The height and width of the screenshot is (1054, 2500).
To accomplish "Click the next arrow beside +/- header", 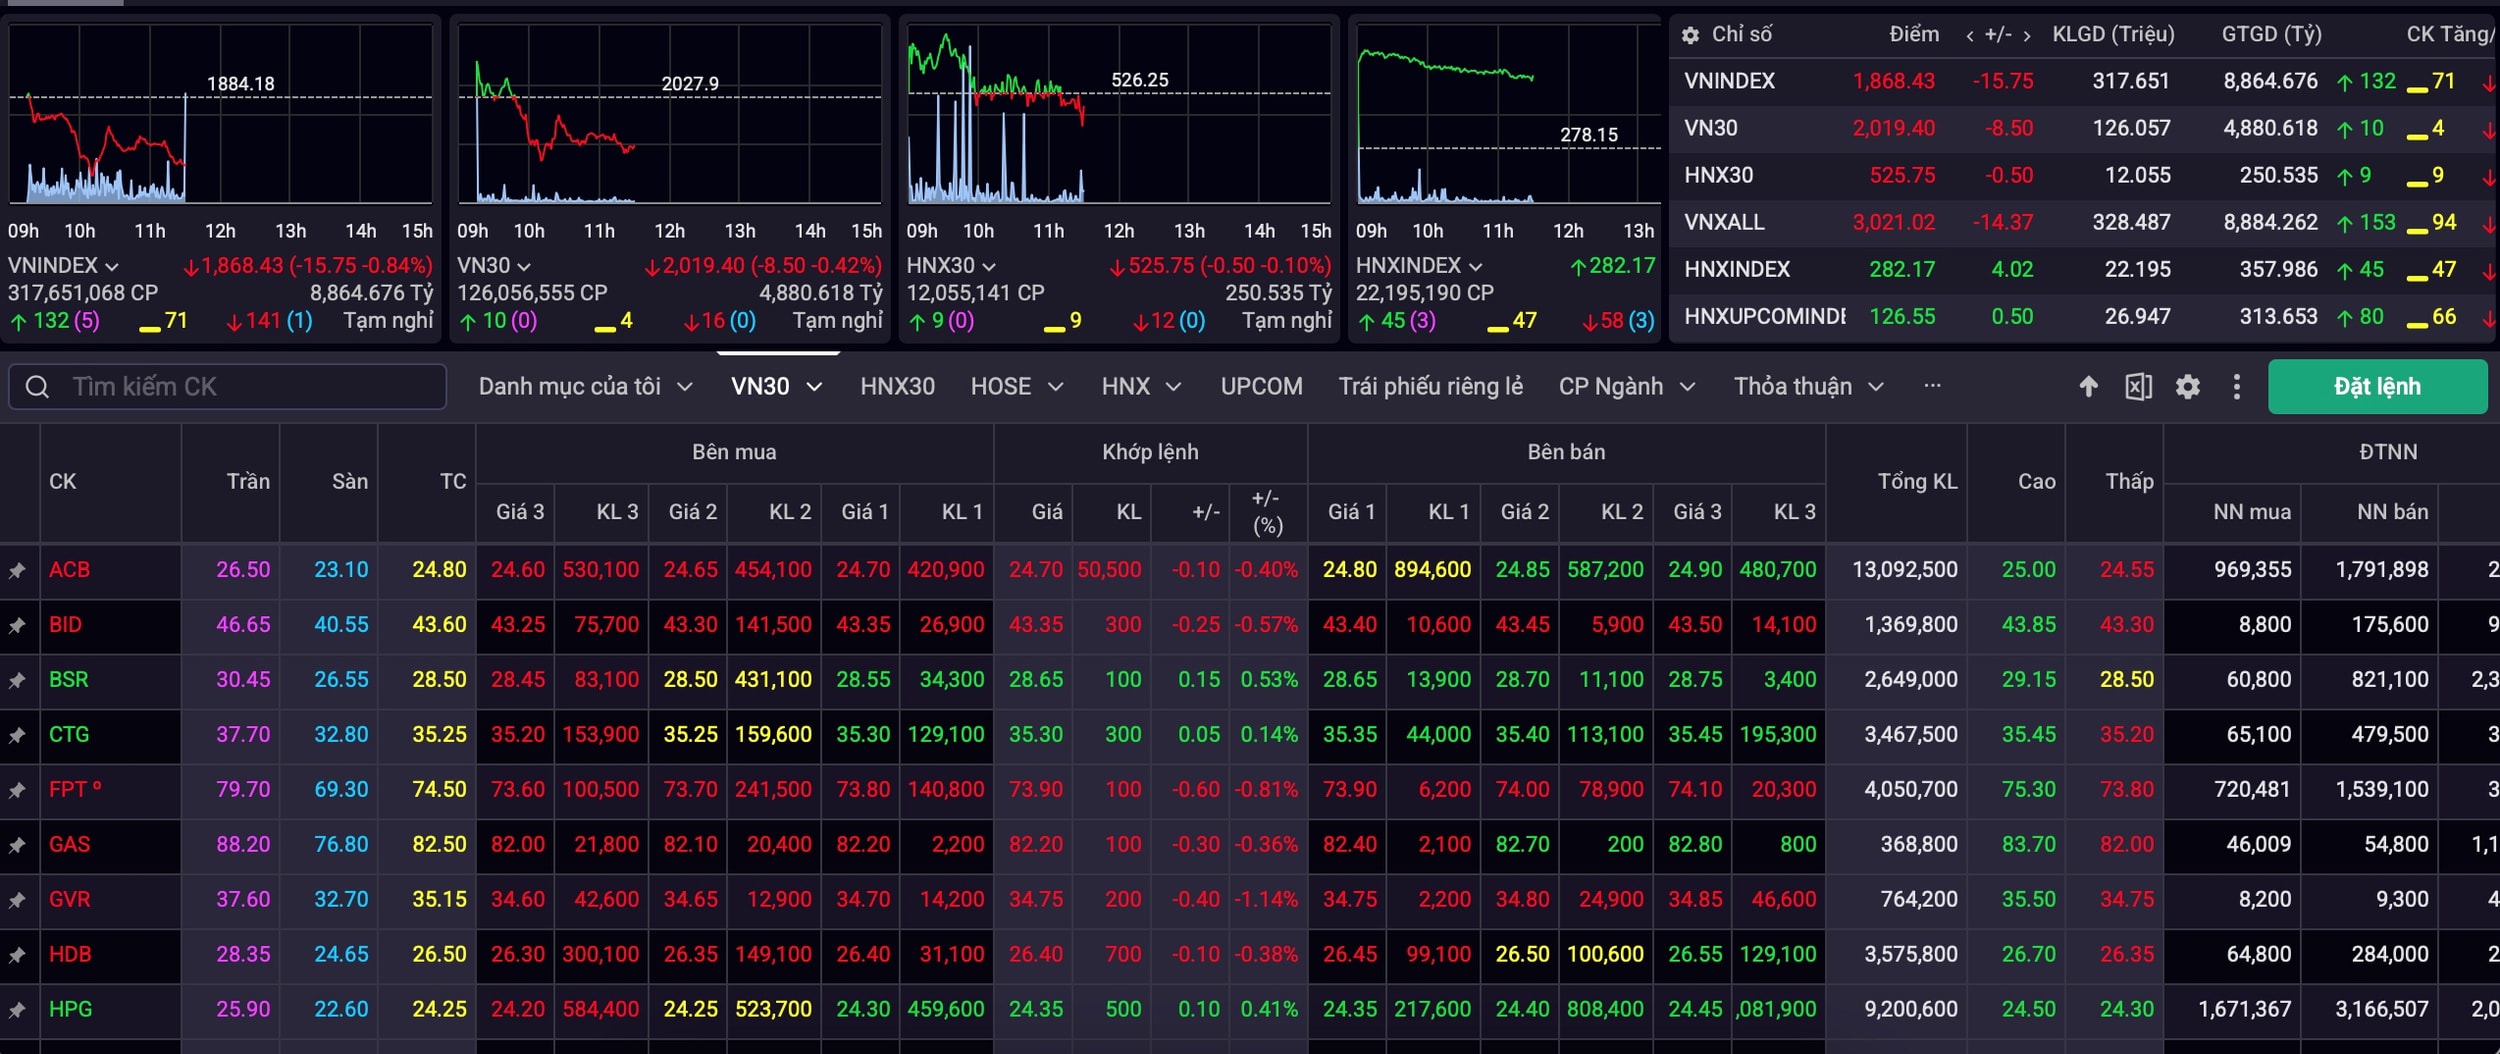I will click(x=2027, y=35).
